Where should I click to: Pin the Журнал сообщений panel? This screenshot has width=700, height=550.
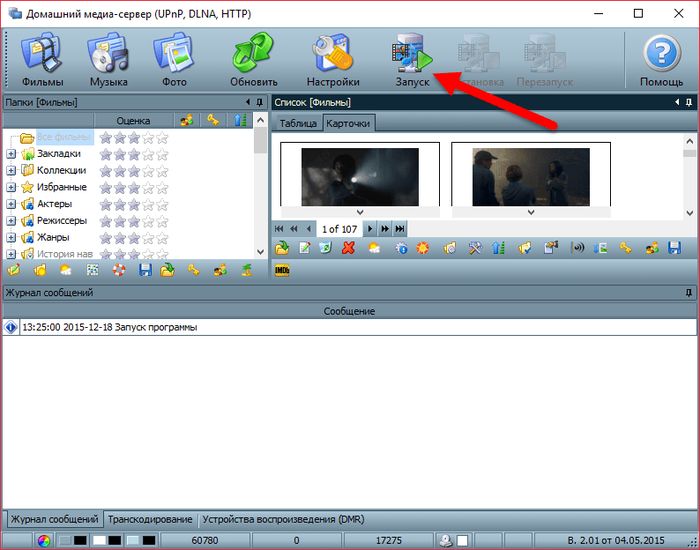[688, 293]
